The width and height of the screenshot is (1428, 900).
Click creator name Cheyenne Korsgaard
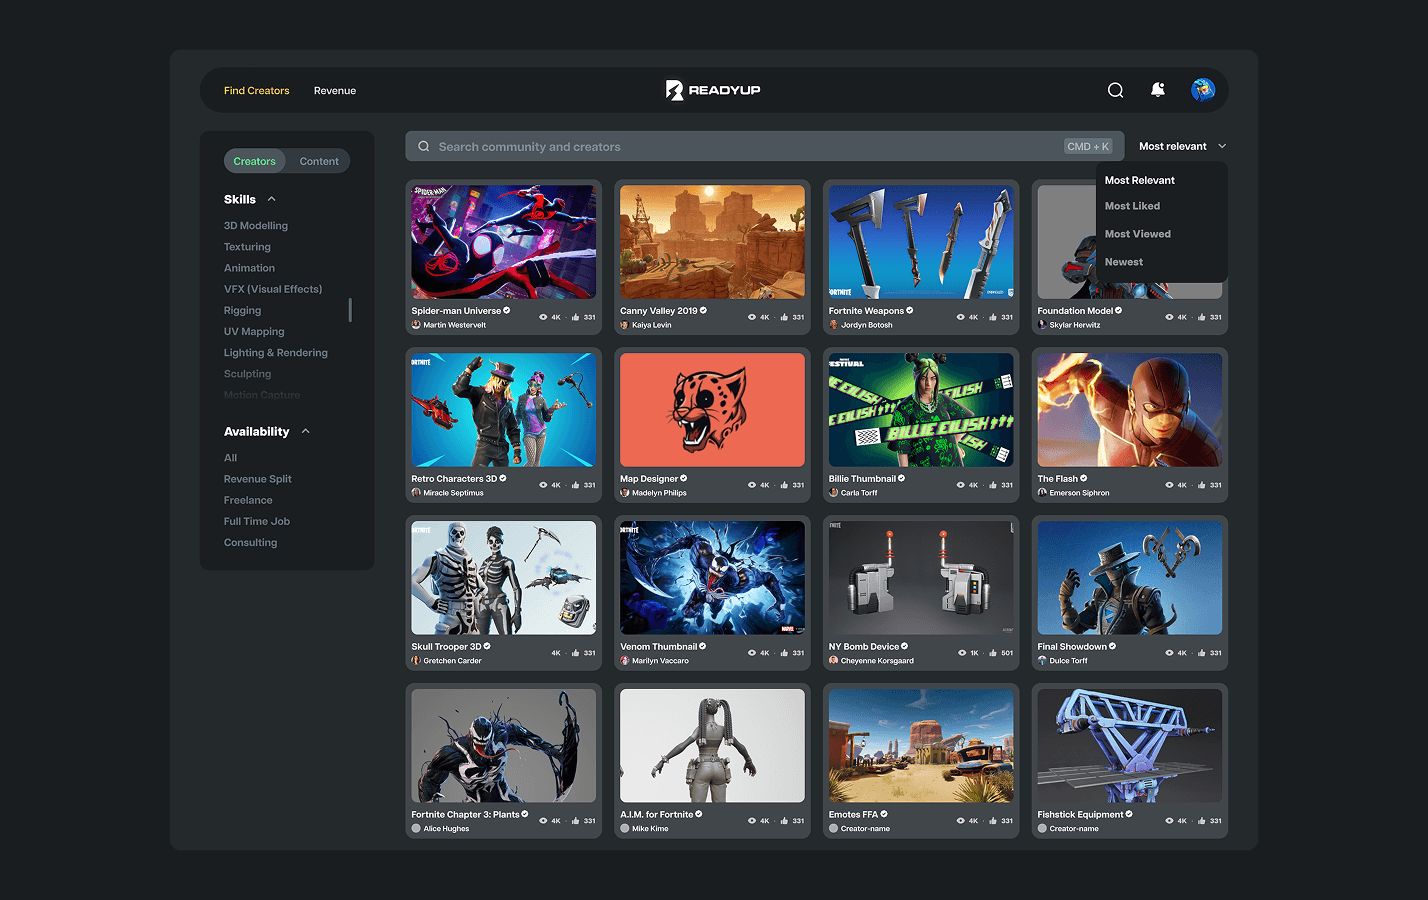(877, 661)
